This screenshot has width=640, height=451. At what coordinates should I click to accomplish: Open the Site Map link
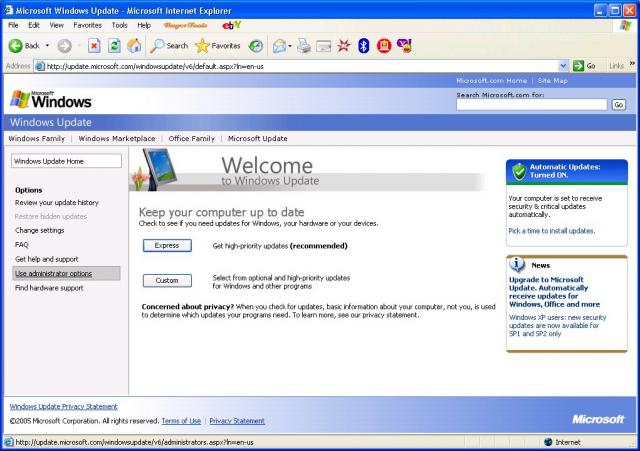(552, 81)
